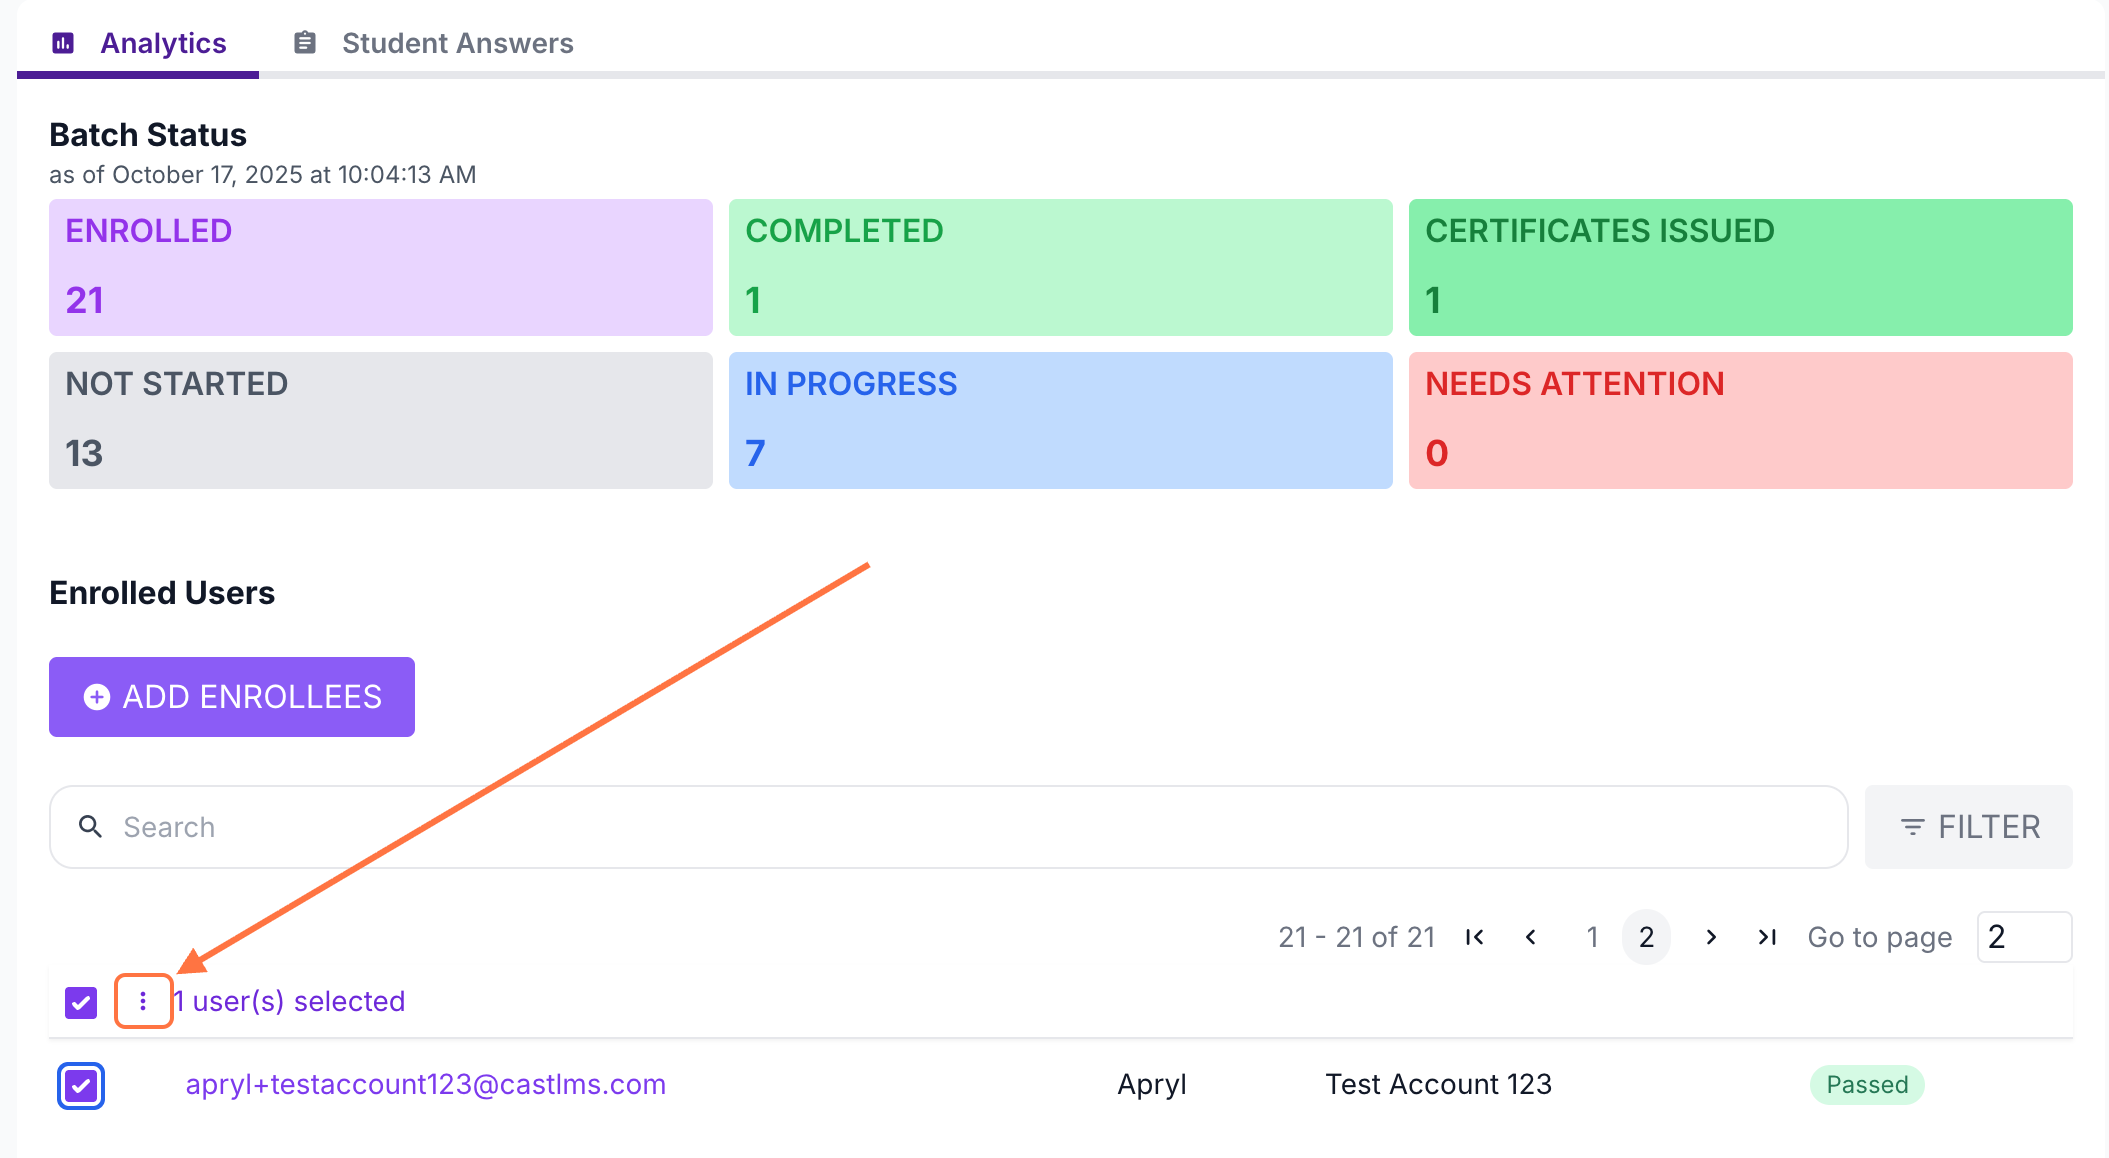Open the three-dot bulk actions menu
The width and height of the screenshot is (2109, 1158).
click(x=143, y=1001)
